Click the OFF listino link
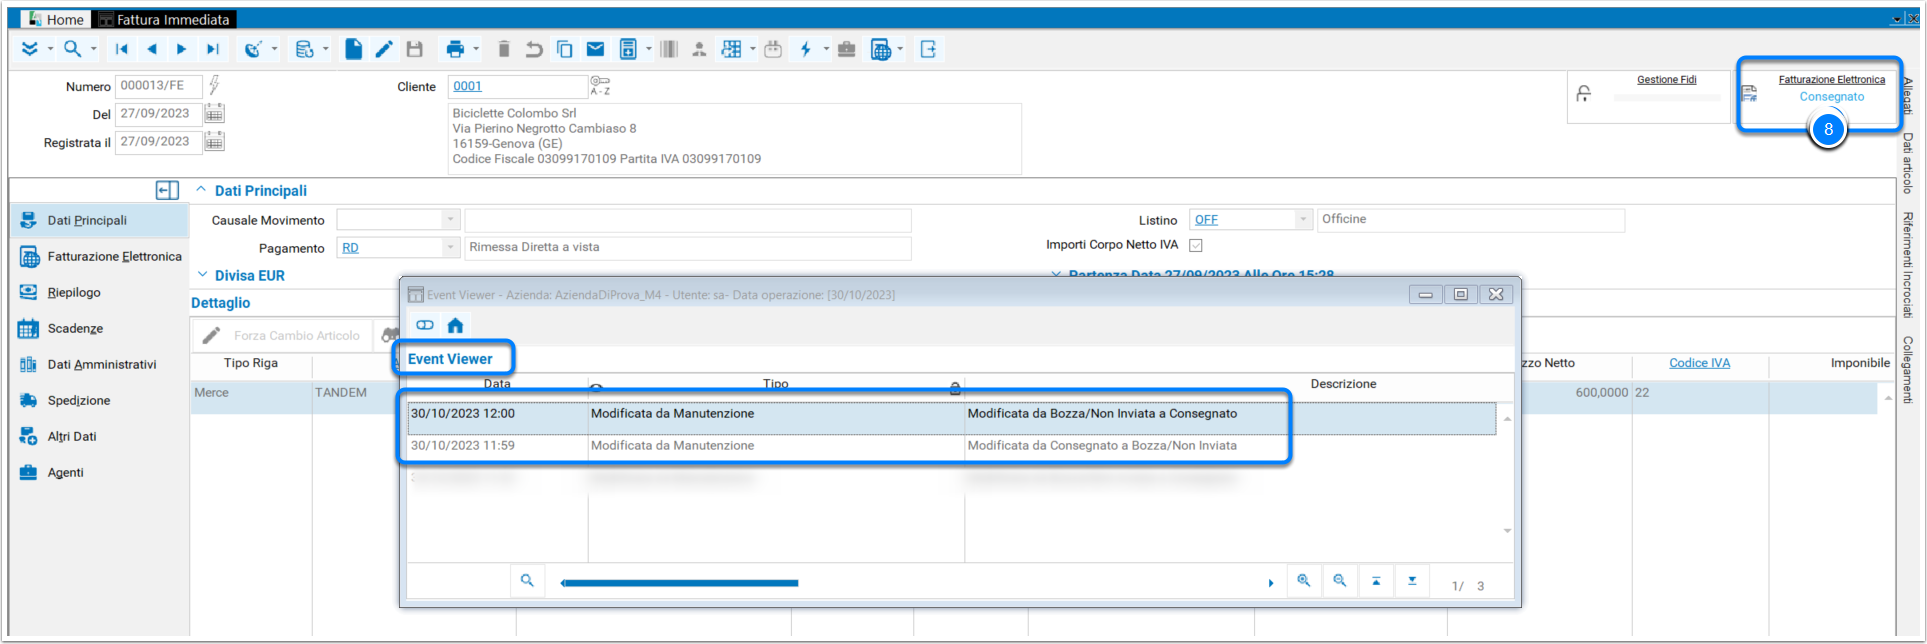Screen dimensions: 1927x644 point(1206,220)
